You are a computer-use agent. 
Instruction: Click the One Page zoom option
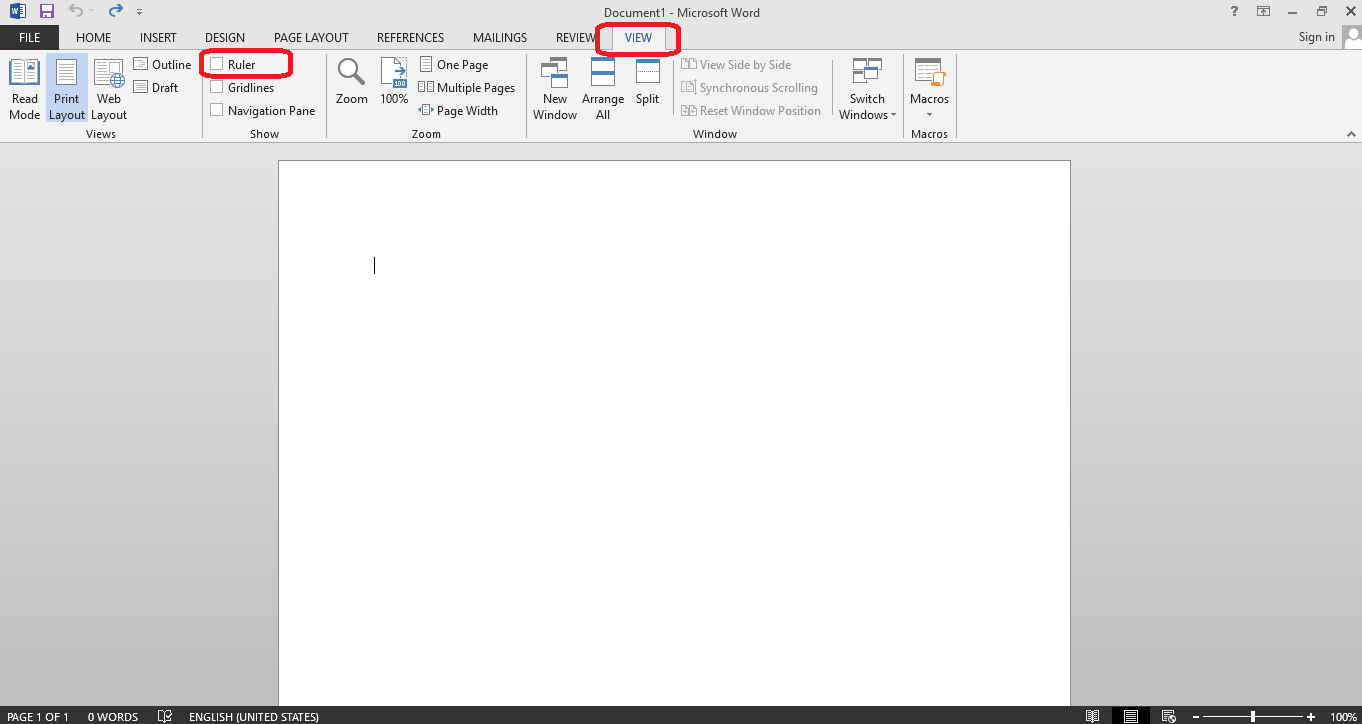click(453, 63)
